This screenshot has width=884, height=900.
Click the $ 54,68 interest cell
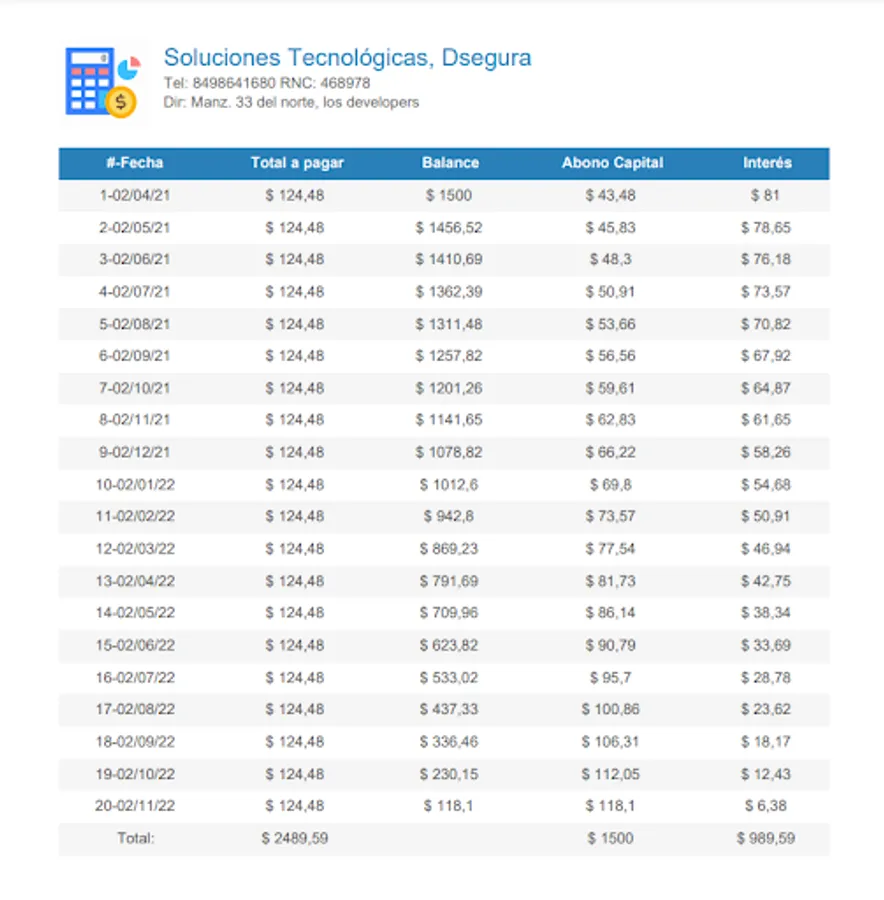tap(765, 485)
